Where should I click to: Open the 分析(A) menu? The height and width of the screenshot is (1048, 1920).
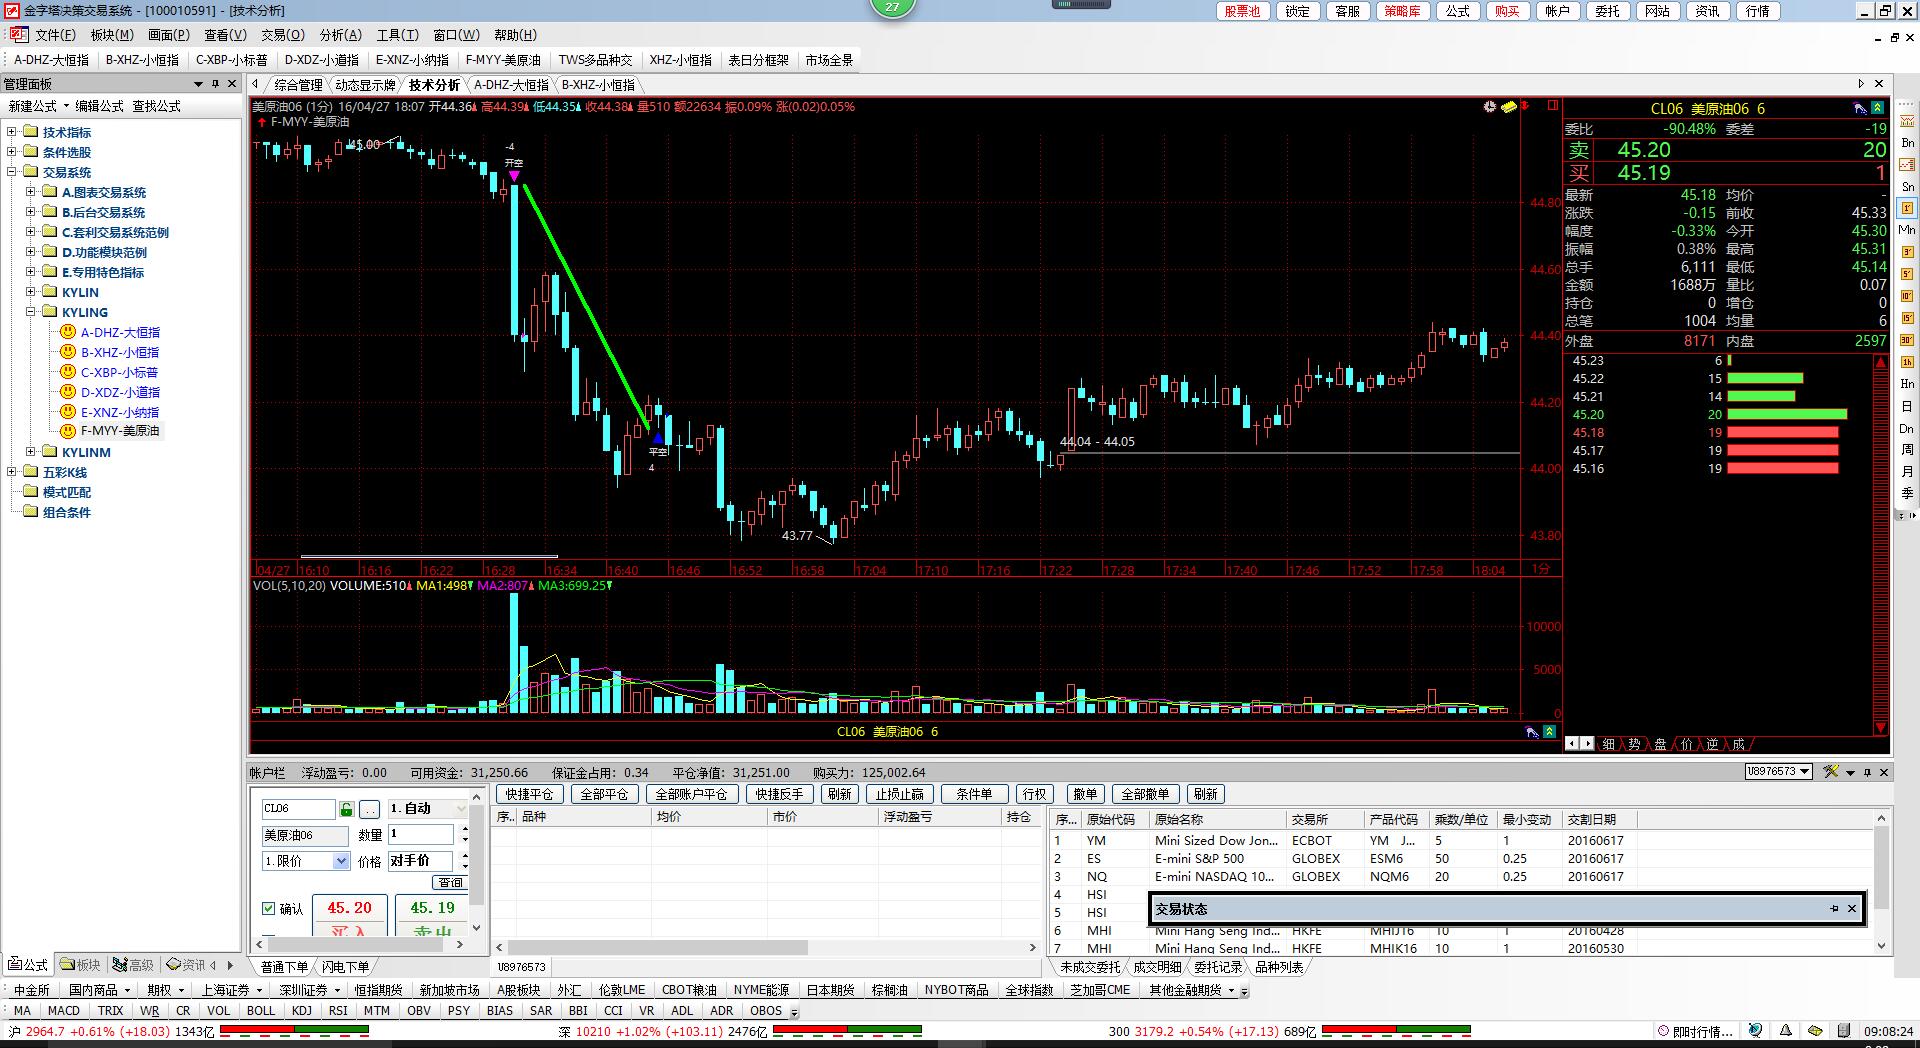340,35
